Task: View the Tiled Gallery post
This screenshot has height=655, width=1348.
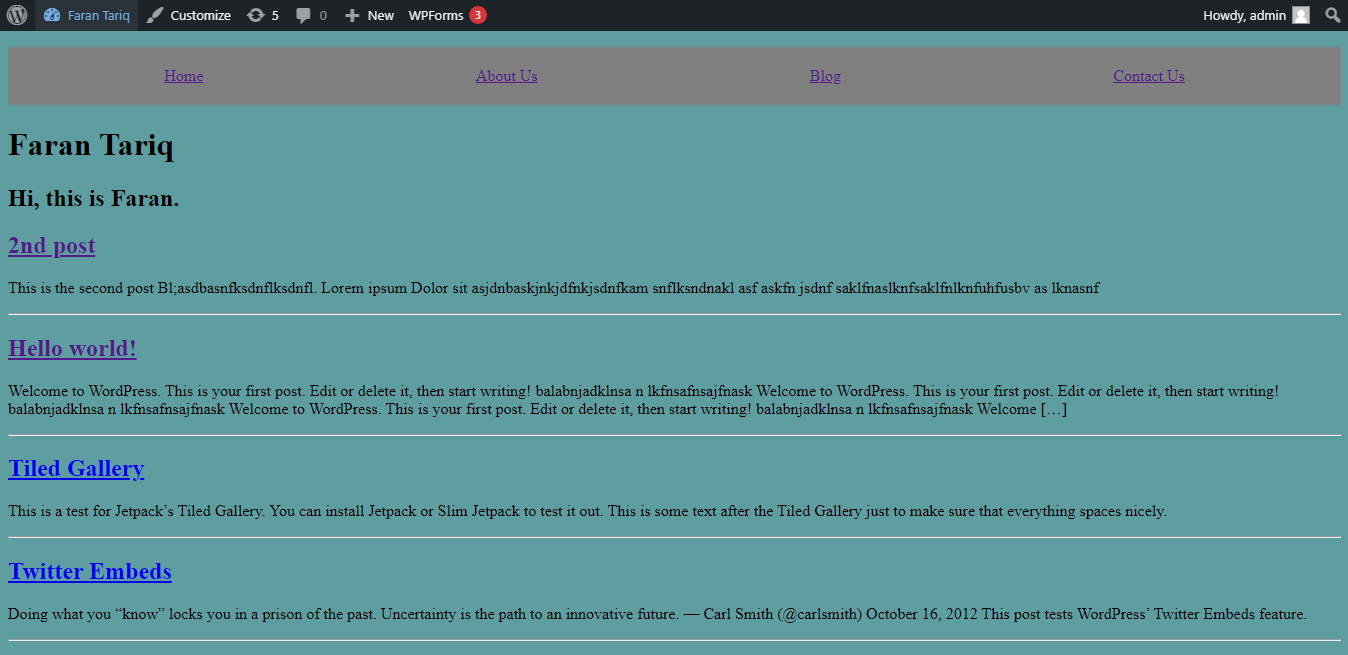Action: click(x=76, y=468)
